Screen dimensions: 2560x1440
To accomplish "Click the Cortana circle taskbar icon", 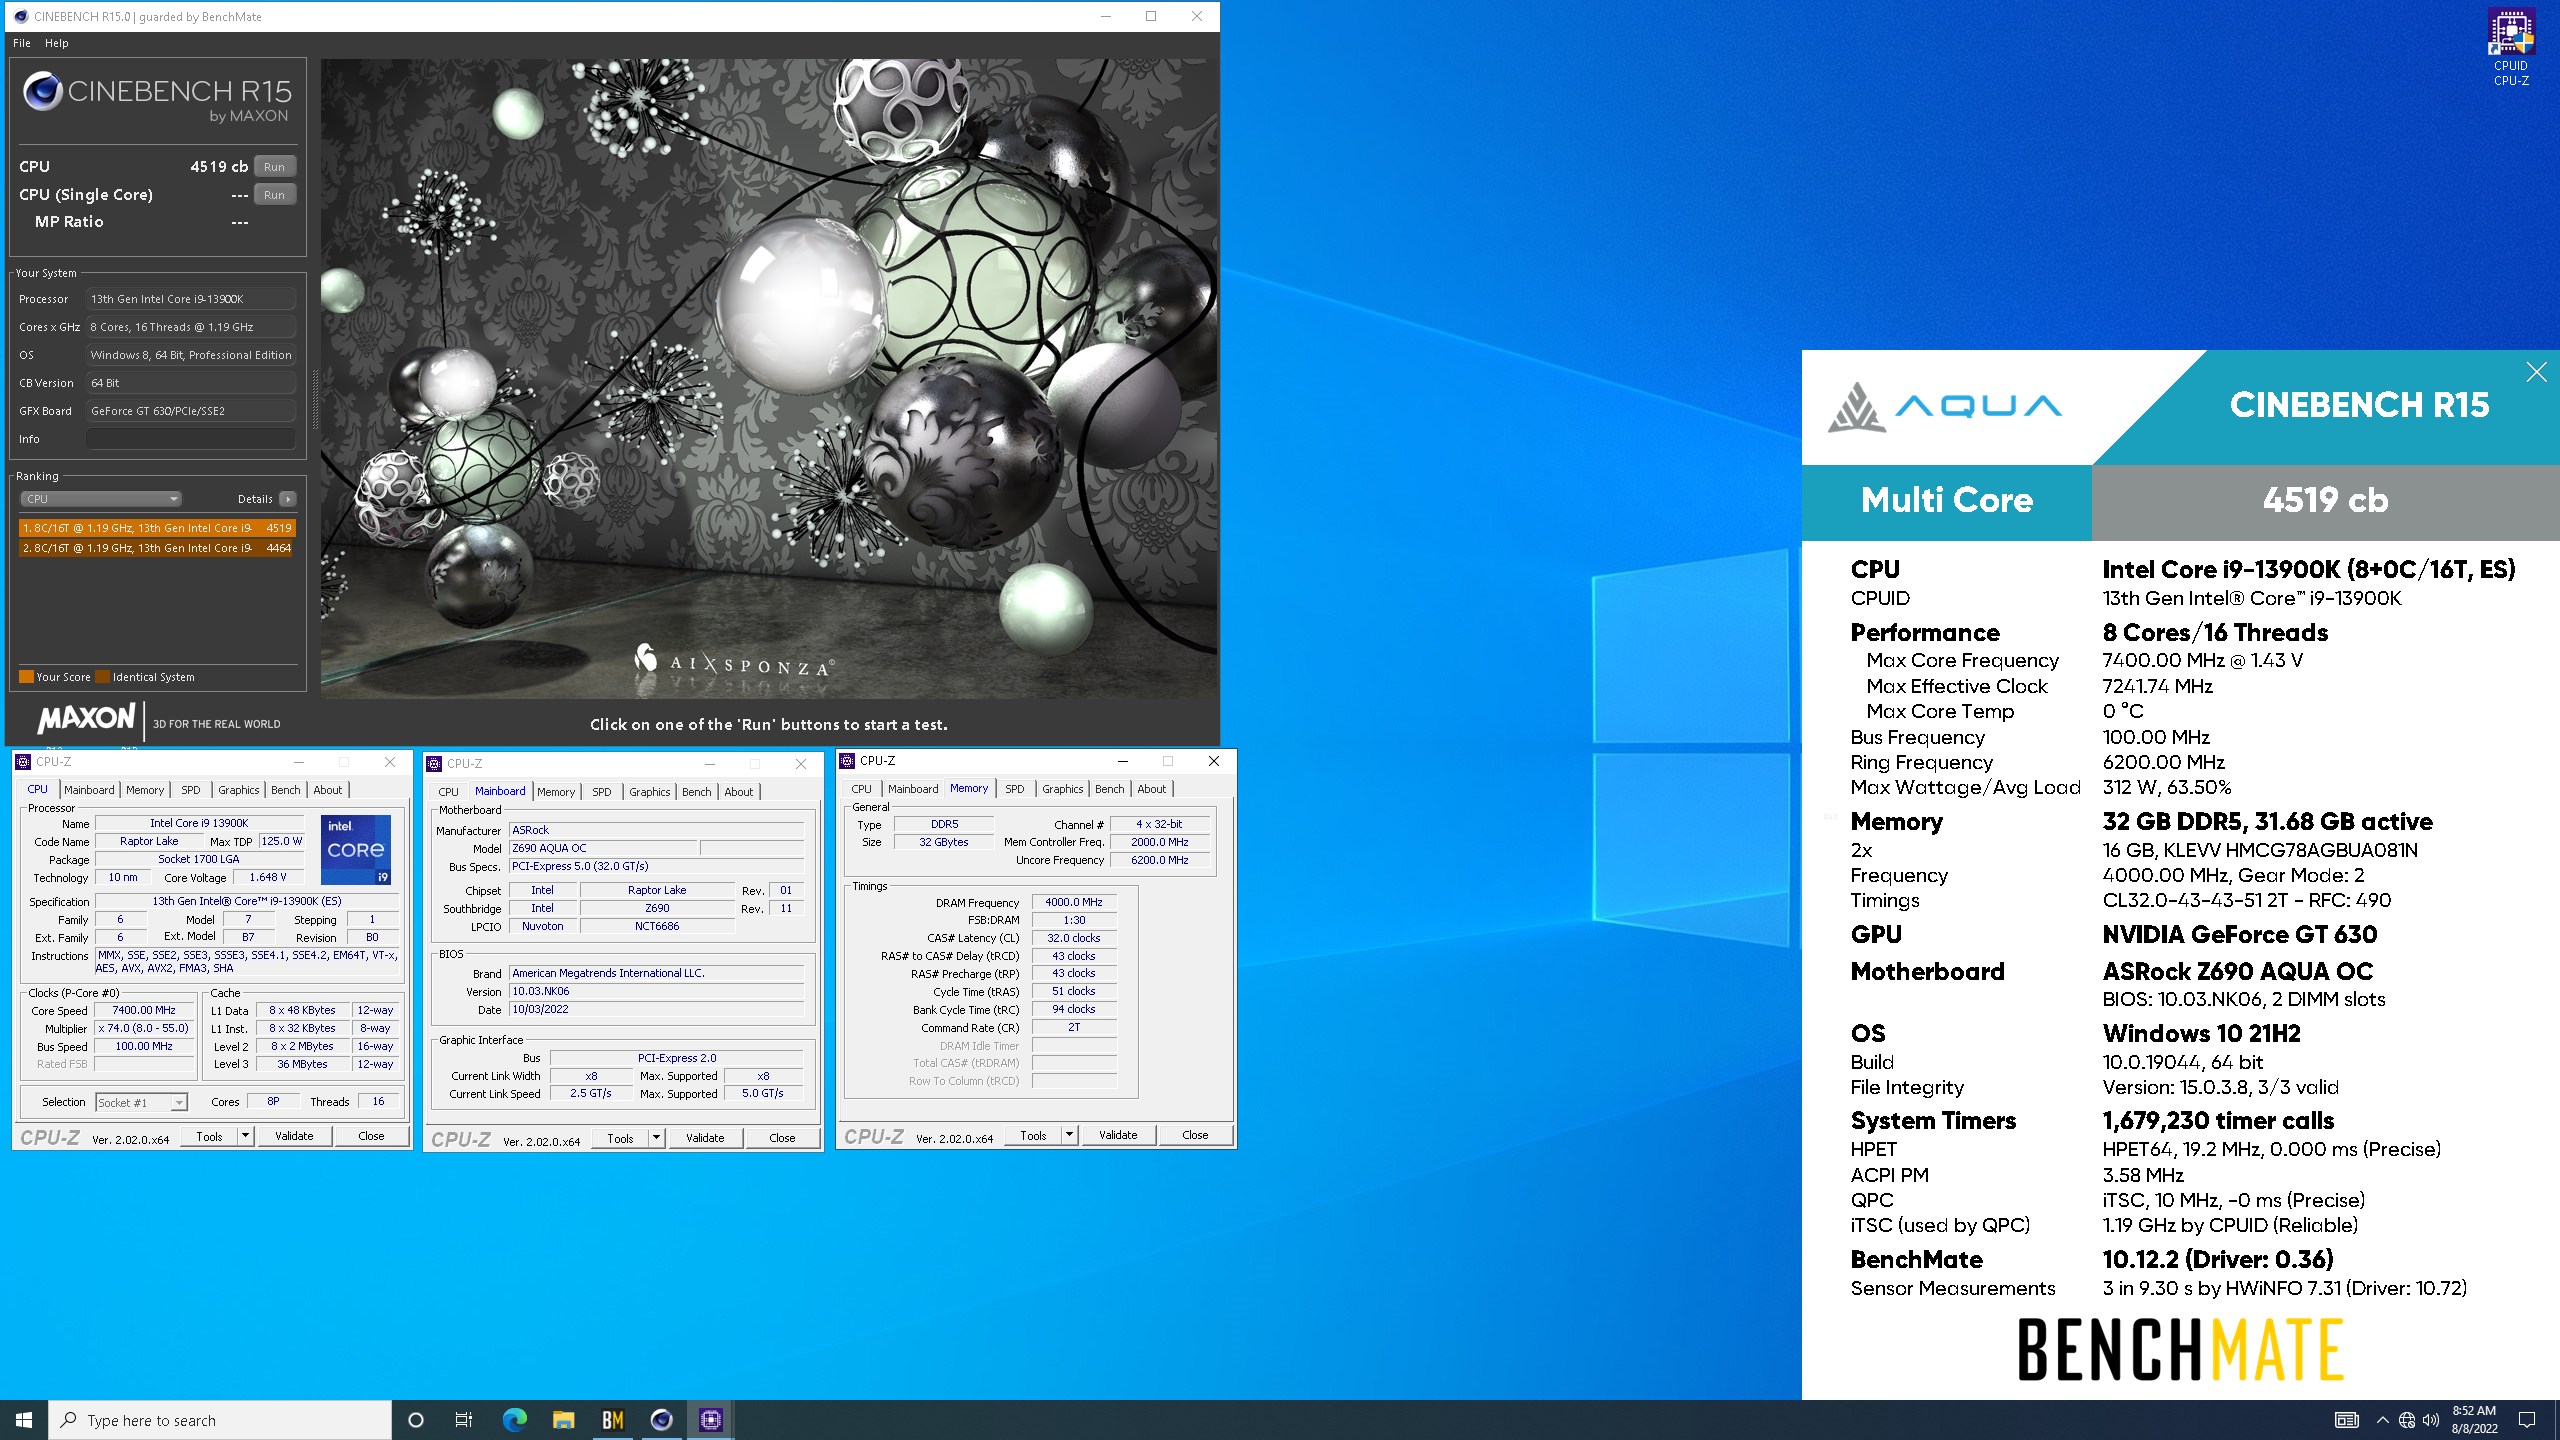I will click(x=416, y=1420).
